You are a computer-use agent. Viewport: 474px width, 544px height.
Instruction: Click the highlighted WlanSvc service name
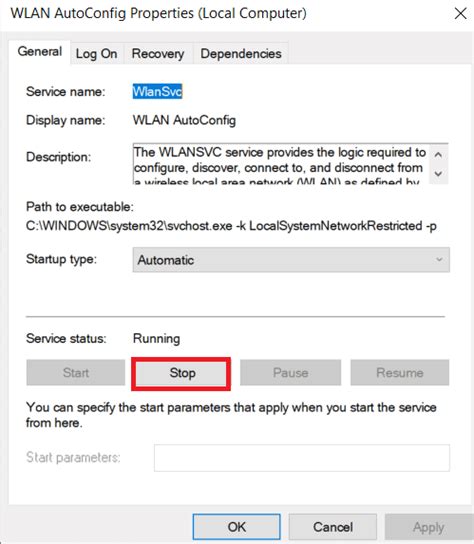157,92
